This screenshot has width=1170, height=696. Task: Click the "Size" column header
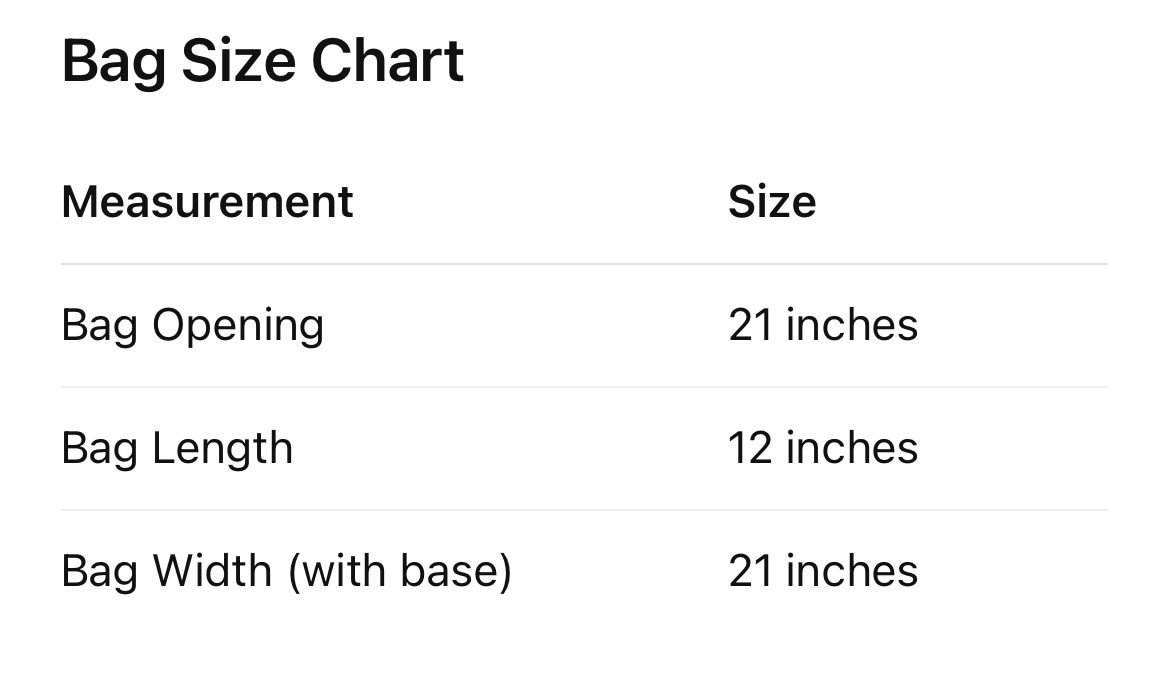click(x=771, y=202)
